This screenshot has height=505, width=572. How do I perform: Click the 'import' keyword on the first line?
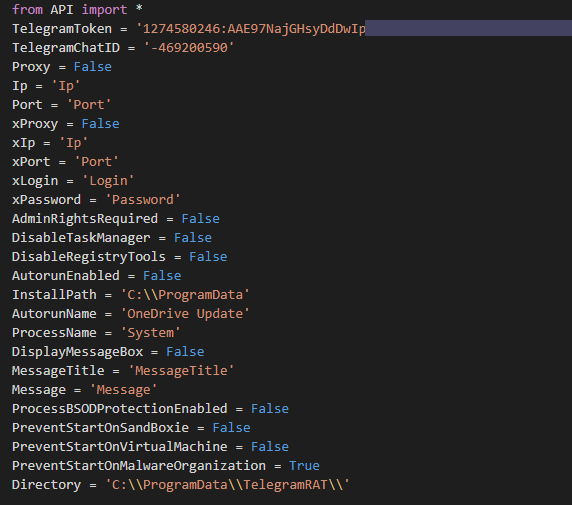(104, 10)
